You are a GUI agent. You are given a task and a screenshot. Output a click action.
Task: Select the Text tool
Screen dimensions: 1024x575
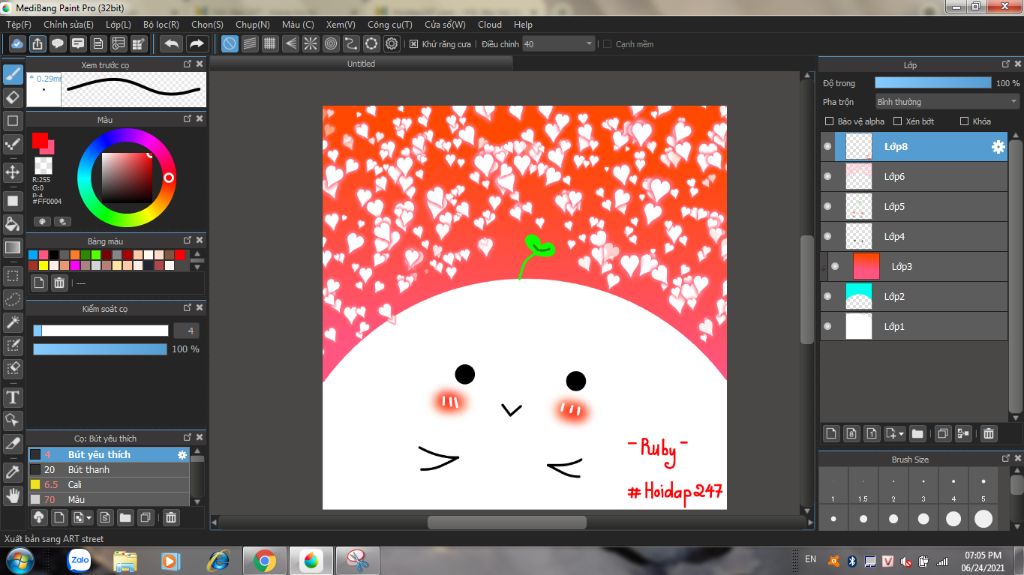pyautogui.click(x=12, y=397)
